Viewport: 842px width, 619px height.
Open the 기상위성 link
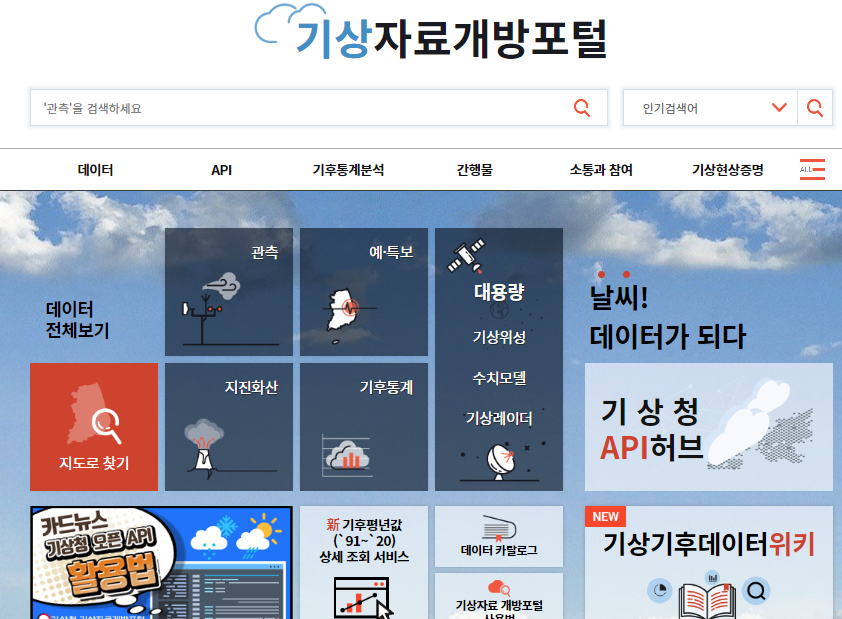(x=499, y=337)
